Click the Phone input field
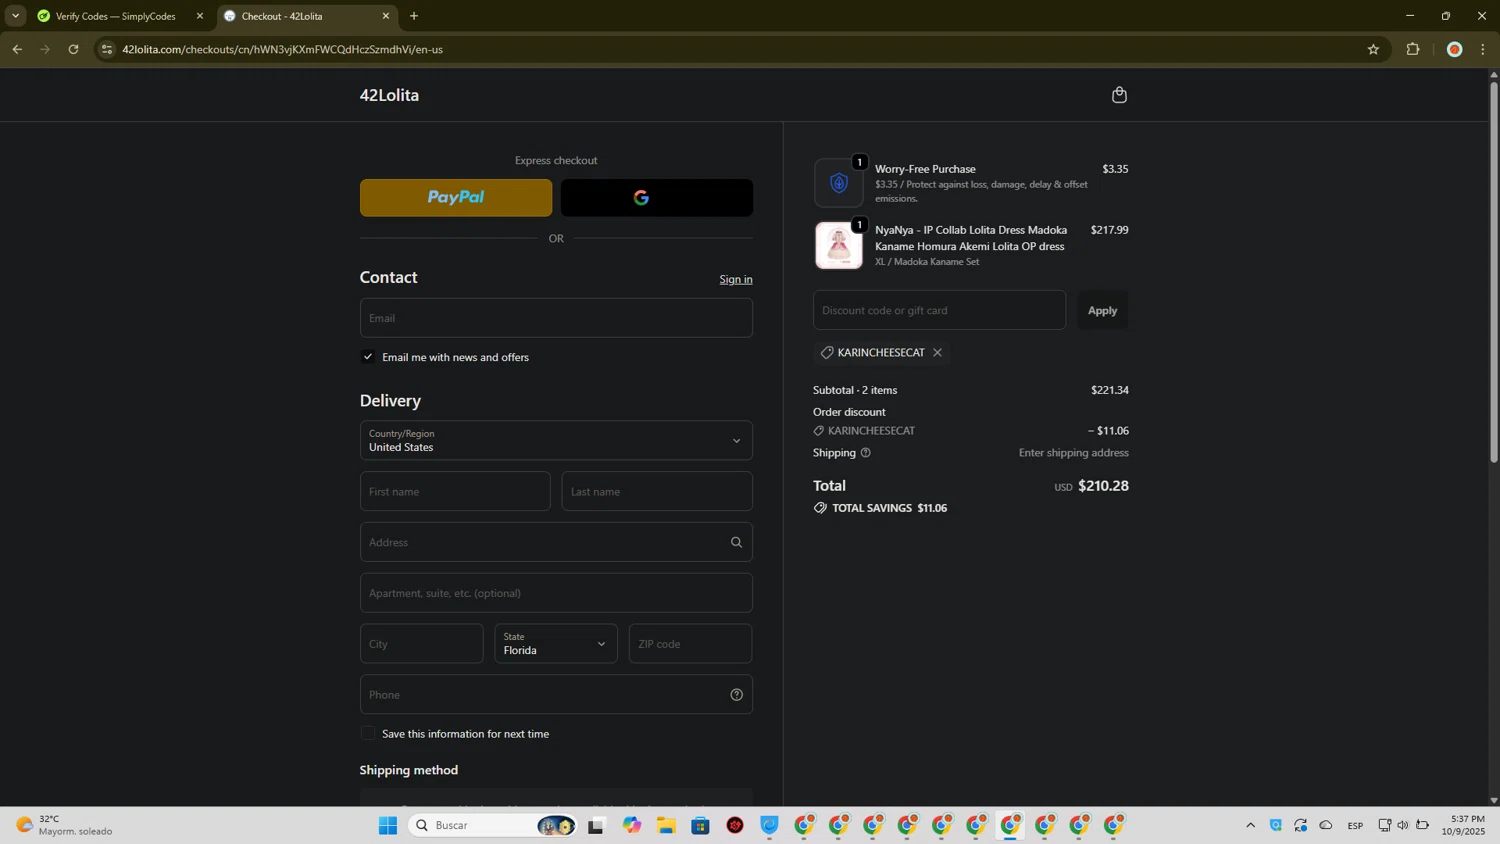This screenshot has width=1500, height=844. pos(556,695)
